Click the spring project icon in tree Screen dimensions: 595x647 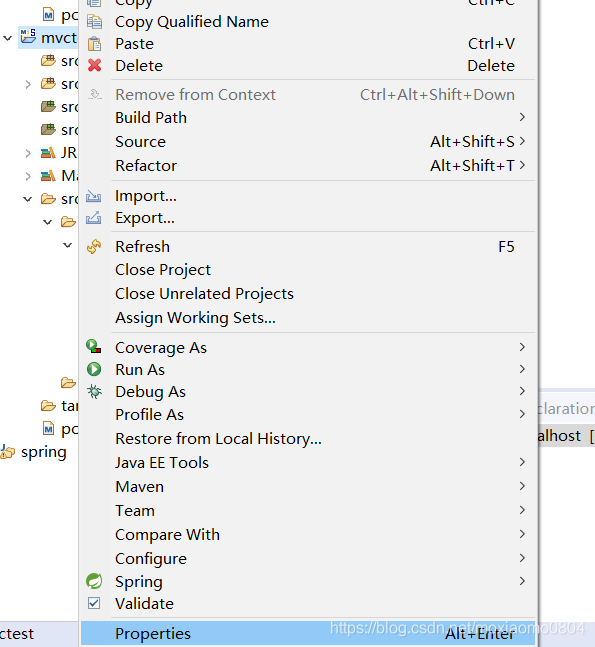pos(8,452)
